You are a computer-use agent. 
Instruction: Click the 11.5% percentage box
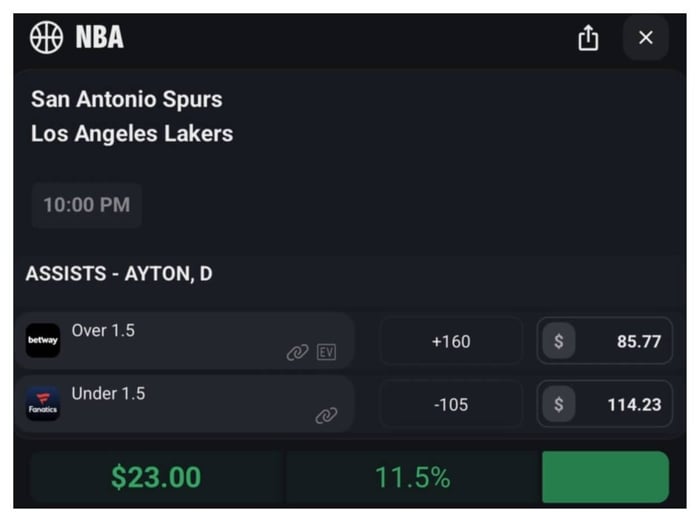(412, 477)
